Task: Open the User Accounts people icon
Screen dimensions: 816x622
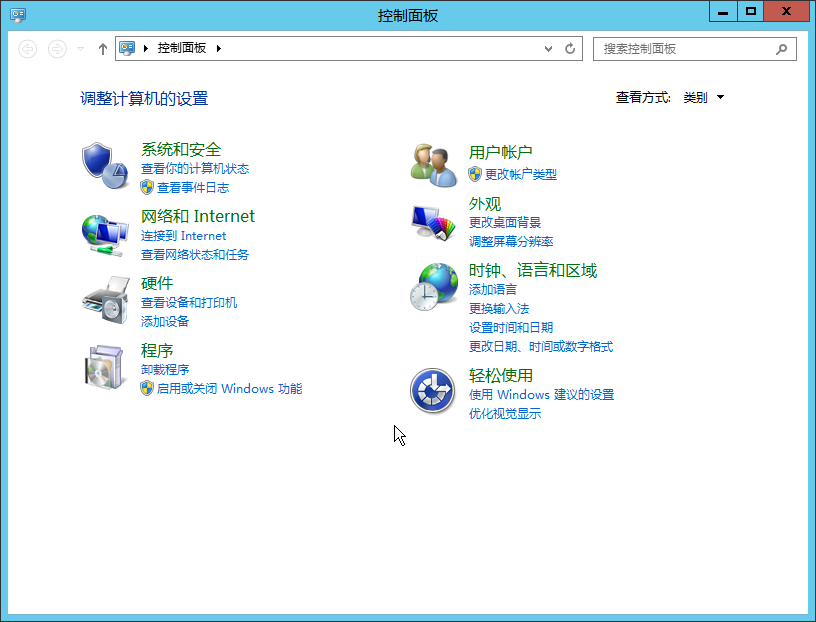Action: coord(434,166)
